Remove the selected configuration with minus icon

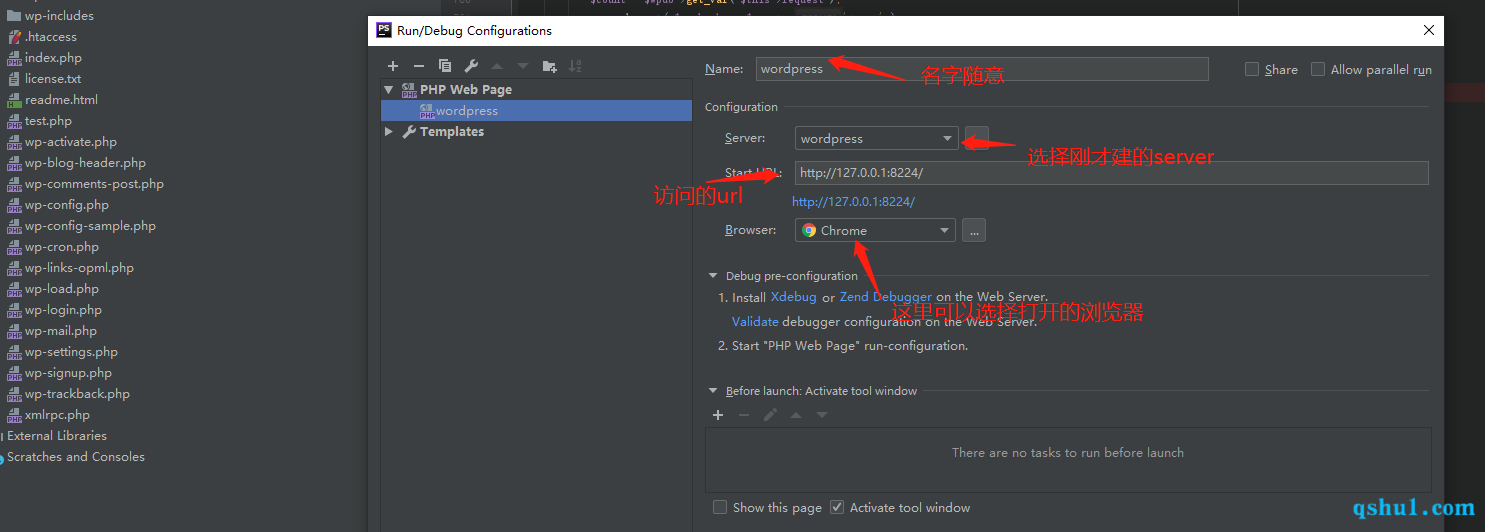point(419,66)
